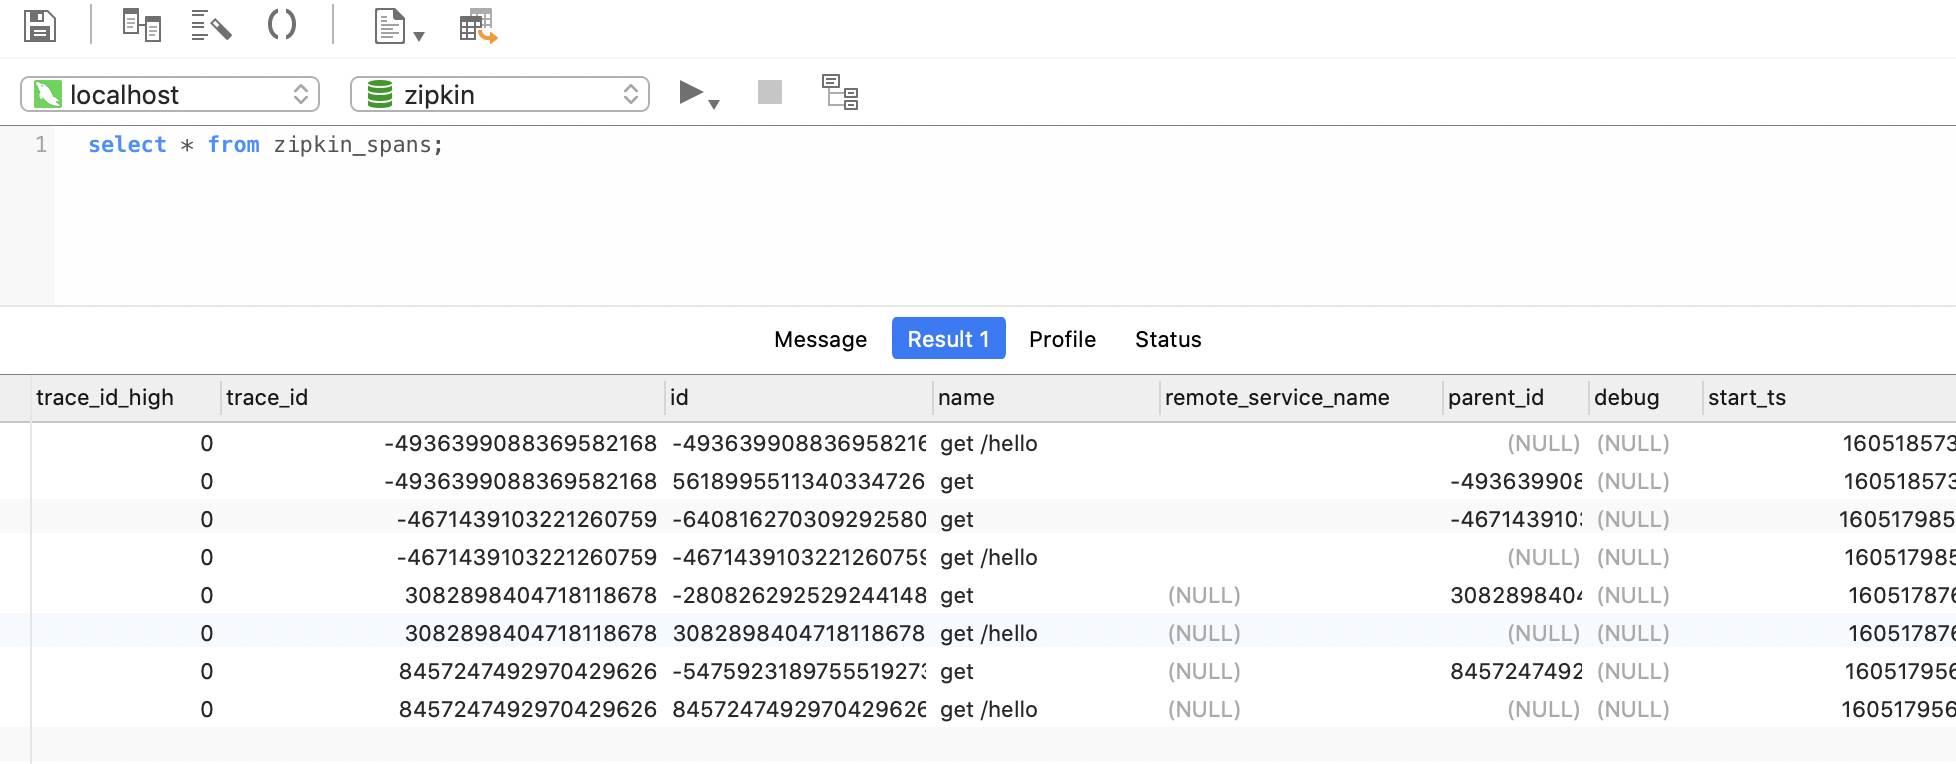Select id cell -280826292529244148

(798, 595)
